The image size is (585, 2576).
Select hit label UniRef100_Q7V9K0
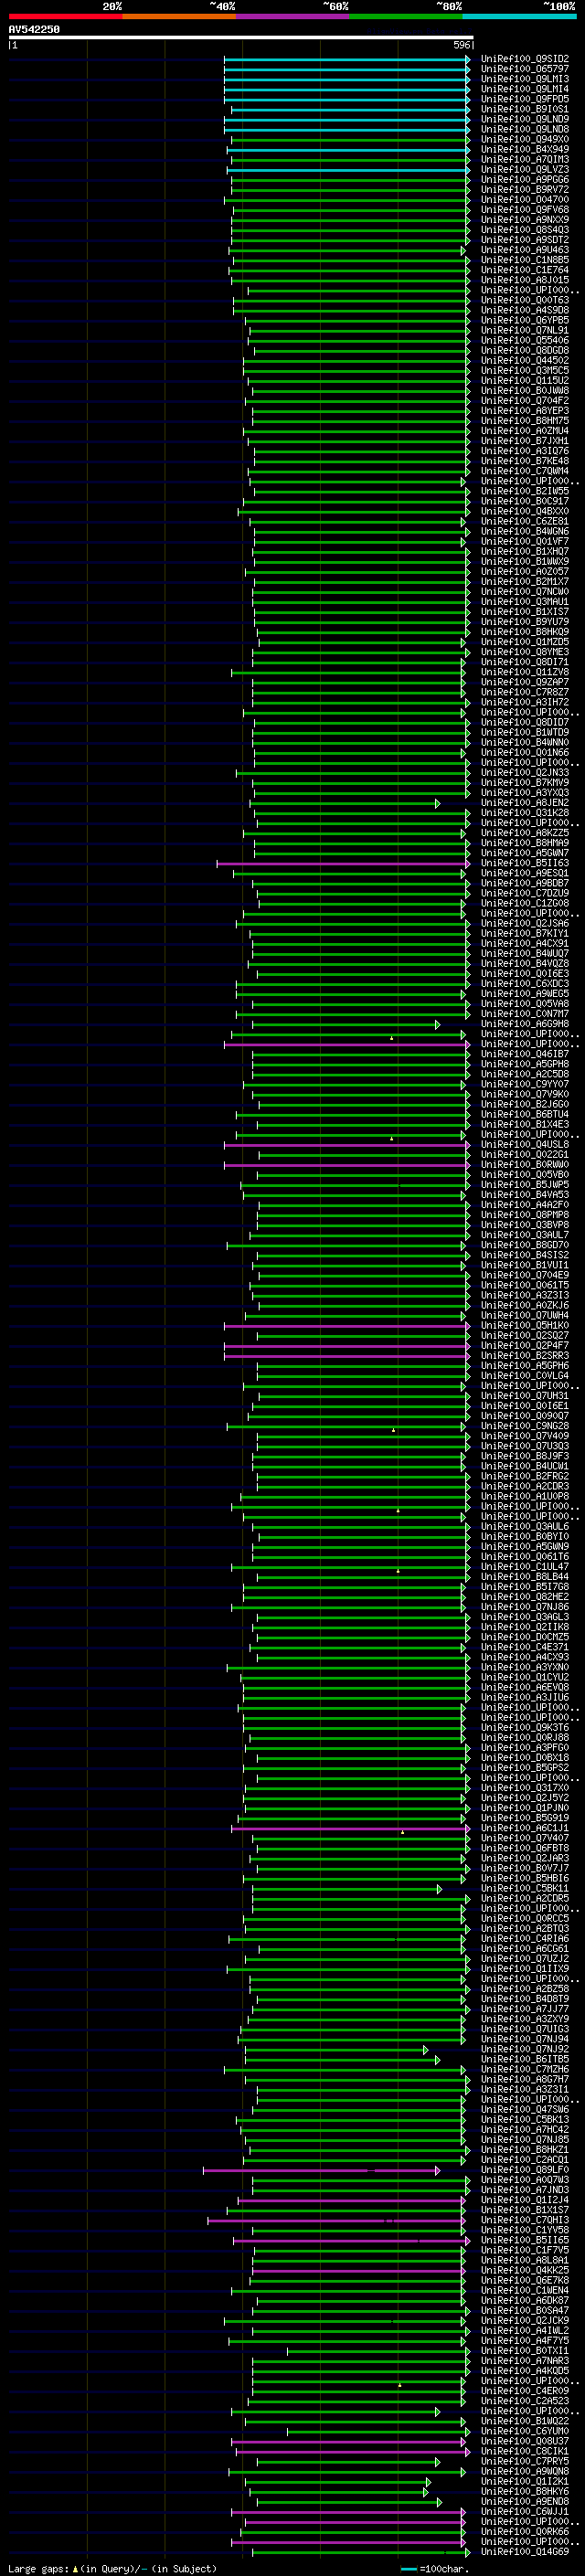[x=525, y=1094]
